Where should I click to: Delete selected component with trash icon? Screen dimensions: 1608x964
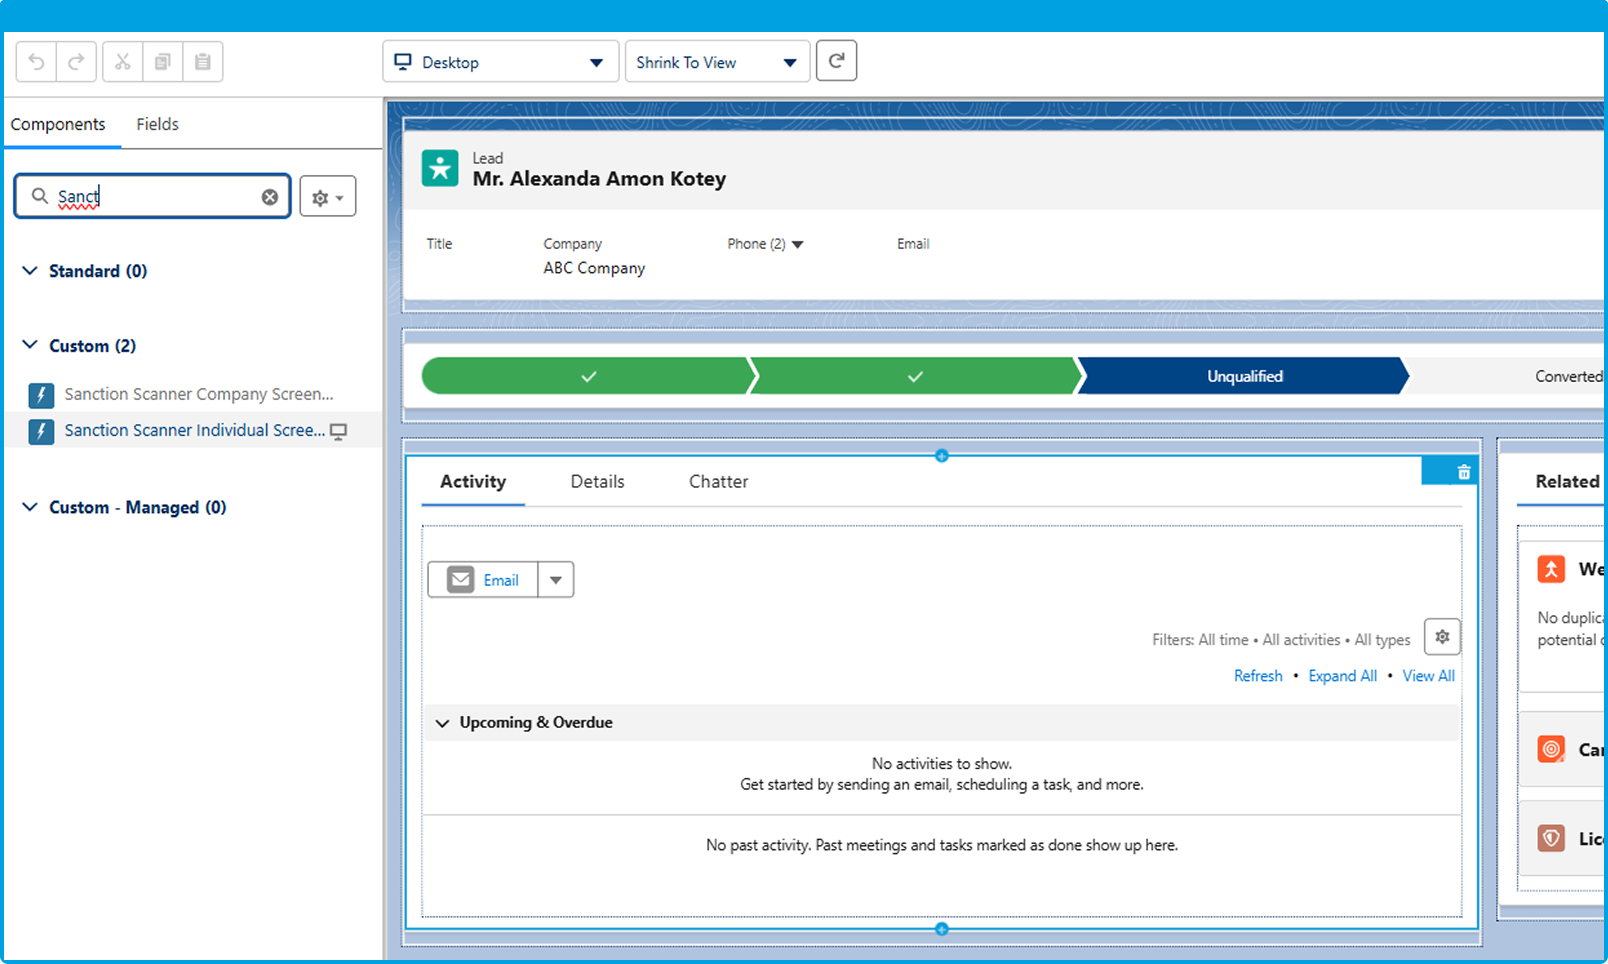coord(1464,472)
